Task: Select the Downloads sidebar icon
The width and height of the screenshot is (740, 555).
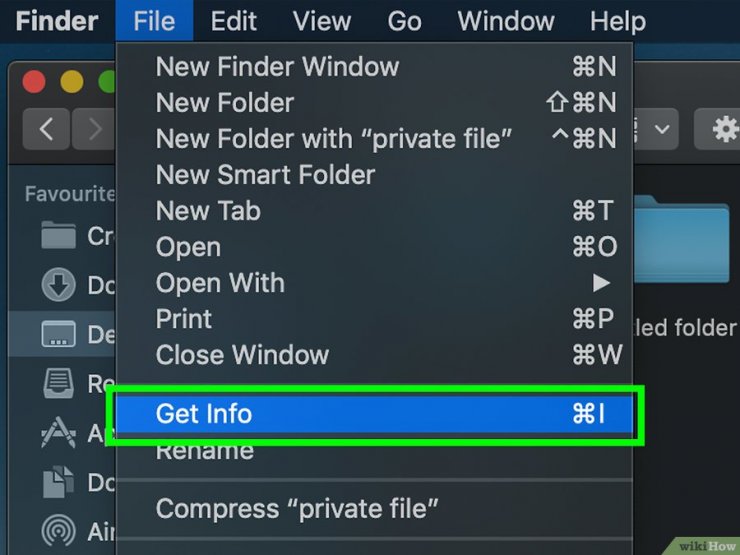Action: click(58, 285)
